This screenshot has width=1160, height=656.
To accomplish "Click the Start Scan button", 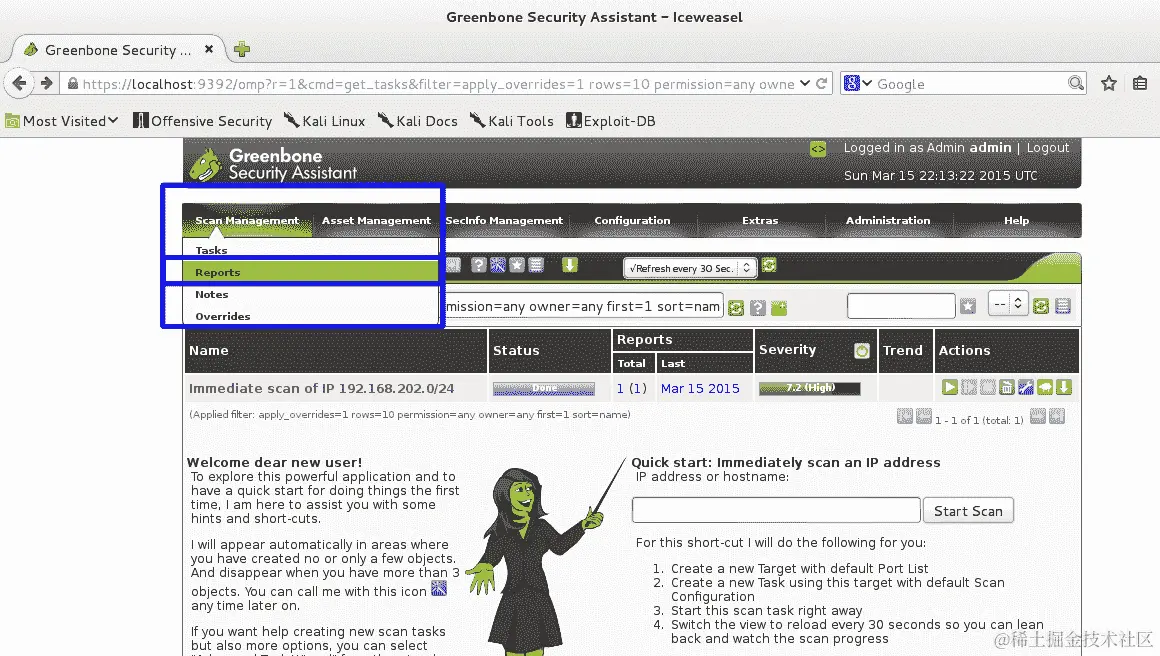I will pyautogui.click(x=968, y=511).
